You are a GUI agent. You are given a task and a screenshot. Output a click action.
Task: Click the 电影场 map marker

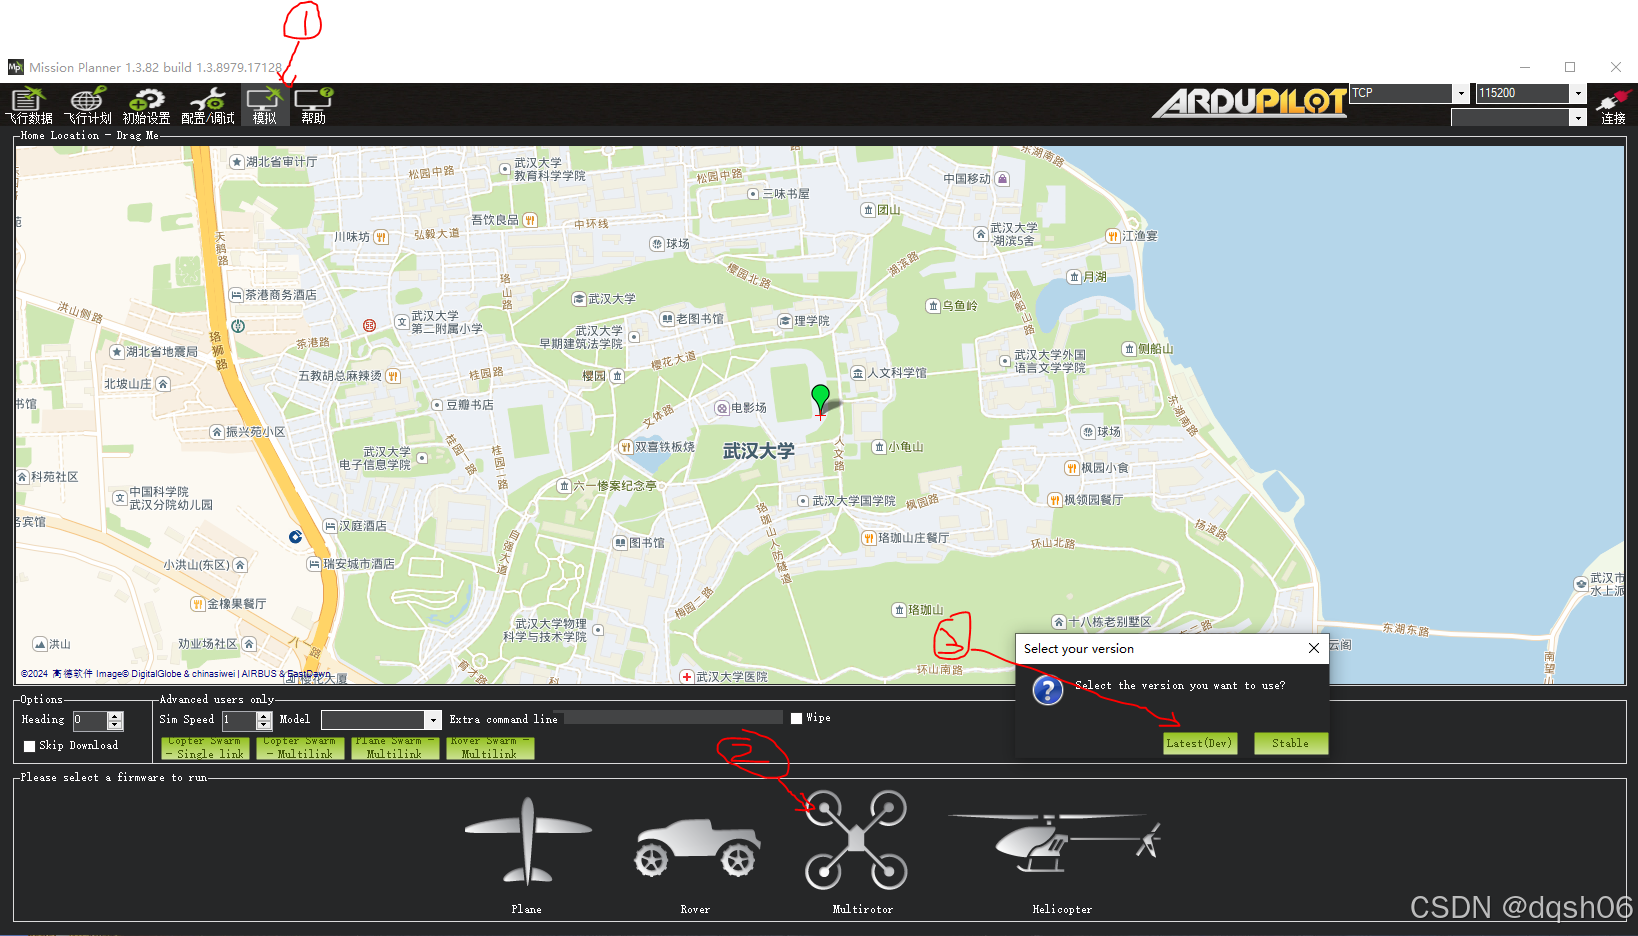point(722,408)
